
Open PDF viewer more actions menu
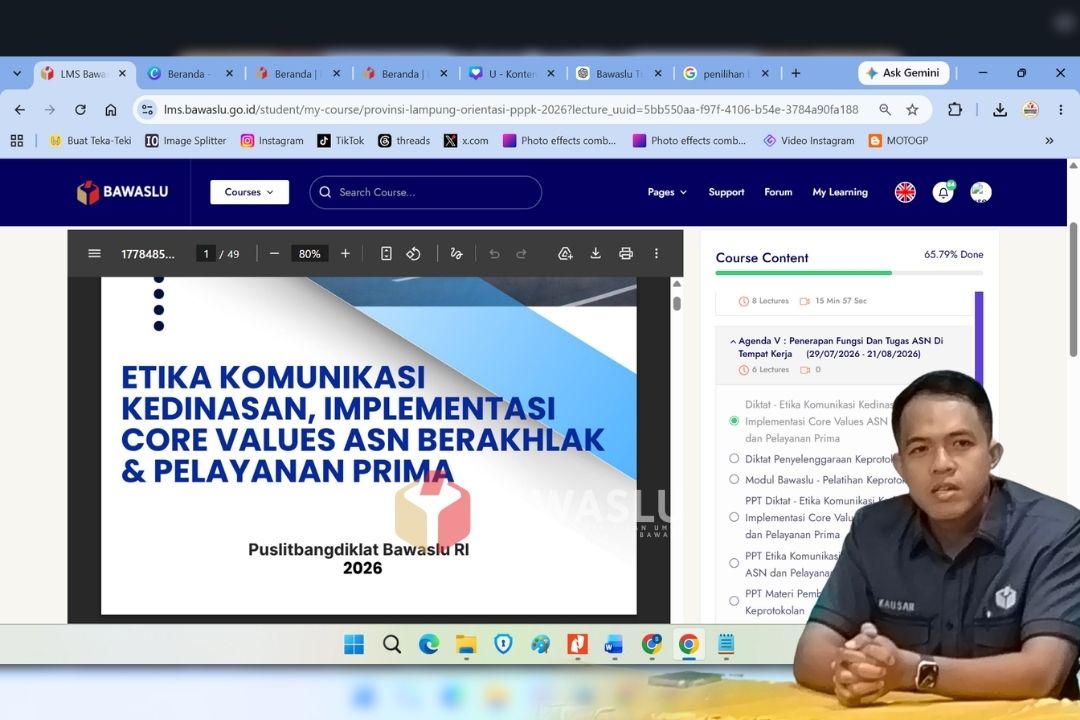point(656,254)
